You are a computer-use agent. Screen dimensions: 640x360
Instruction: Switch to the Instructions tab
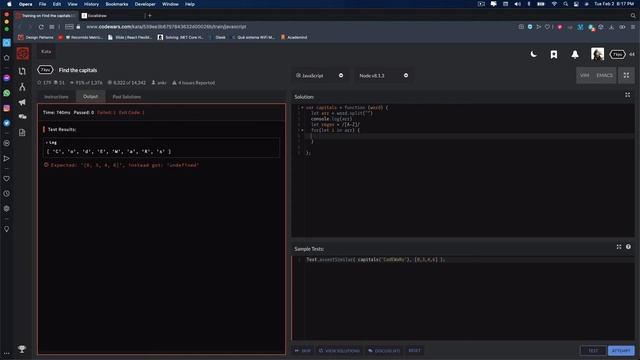pyautogui.click(x=56, y=97)
